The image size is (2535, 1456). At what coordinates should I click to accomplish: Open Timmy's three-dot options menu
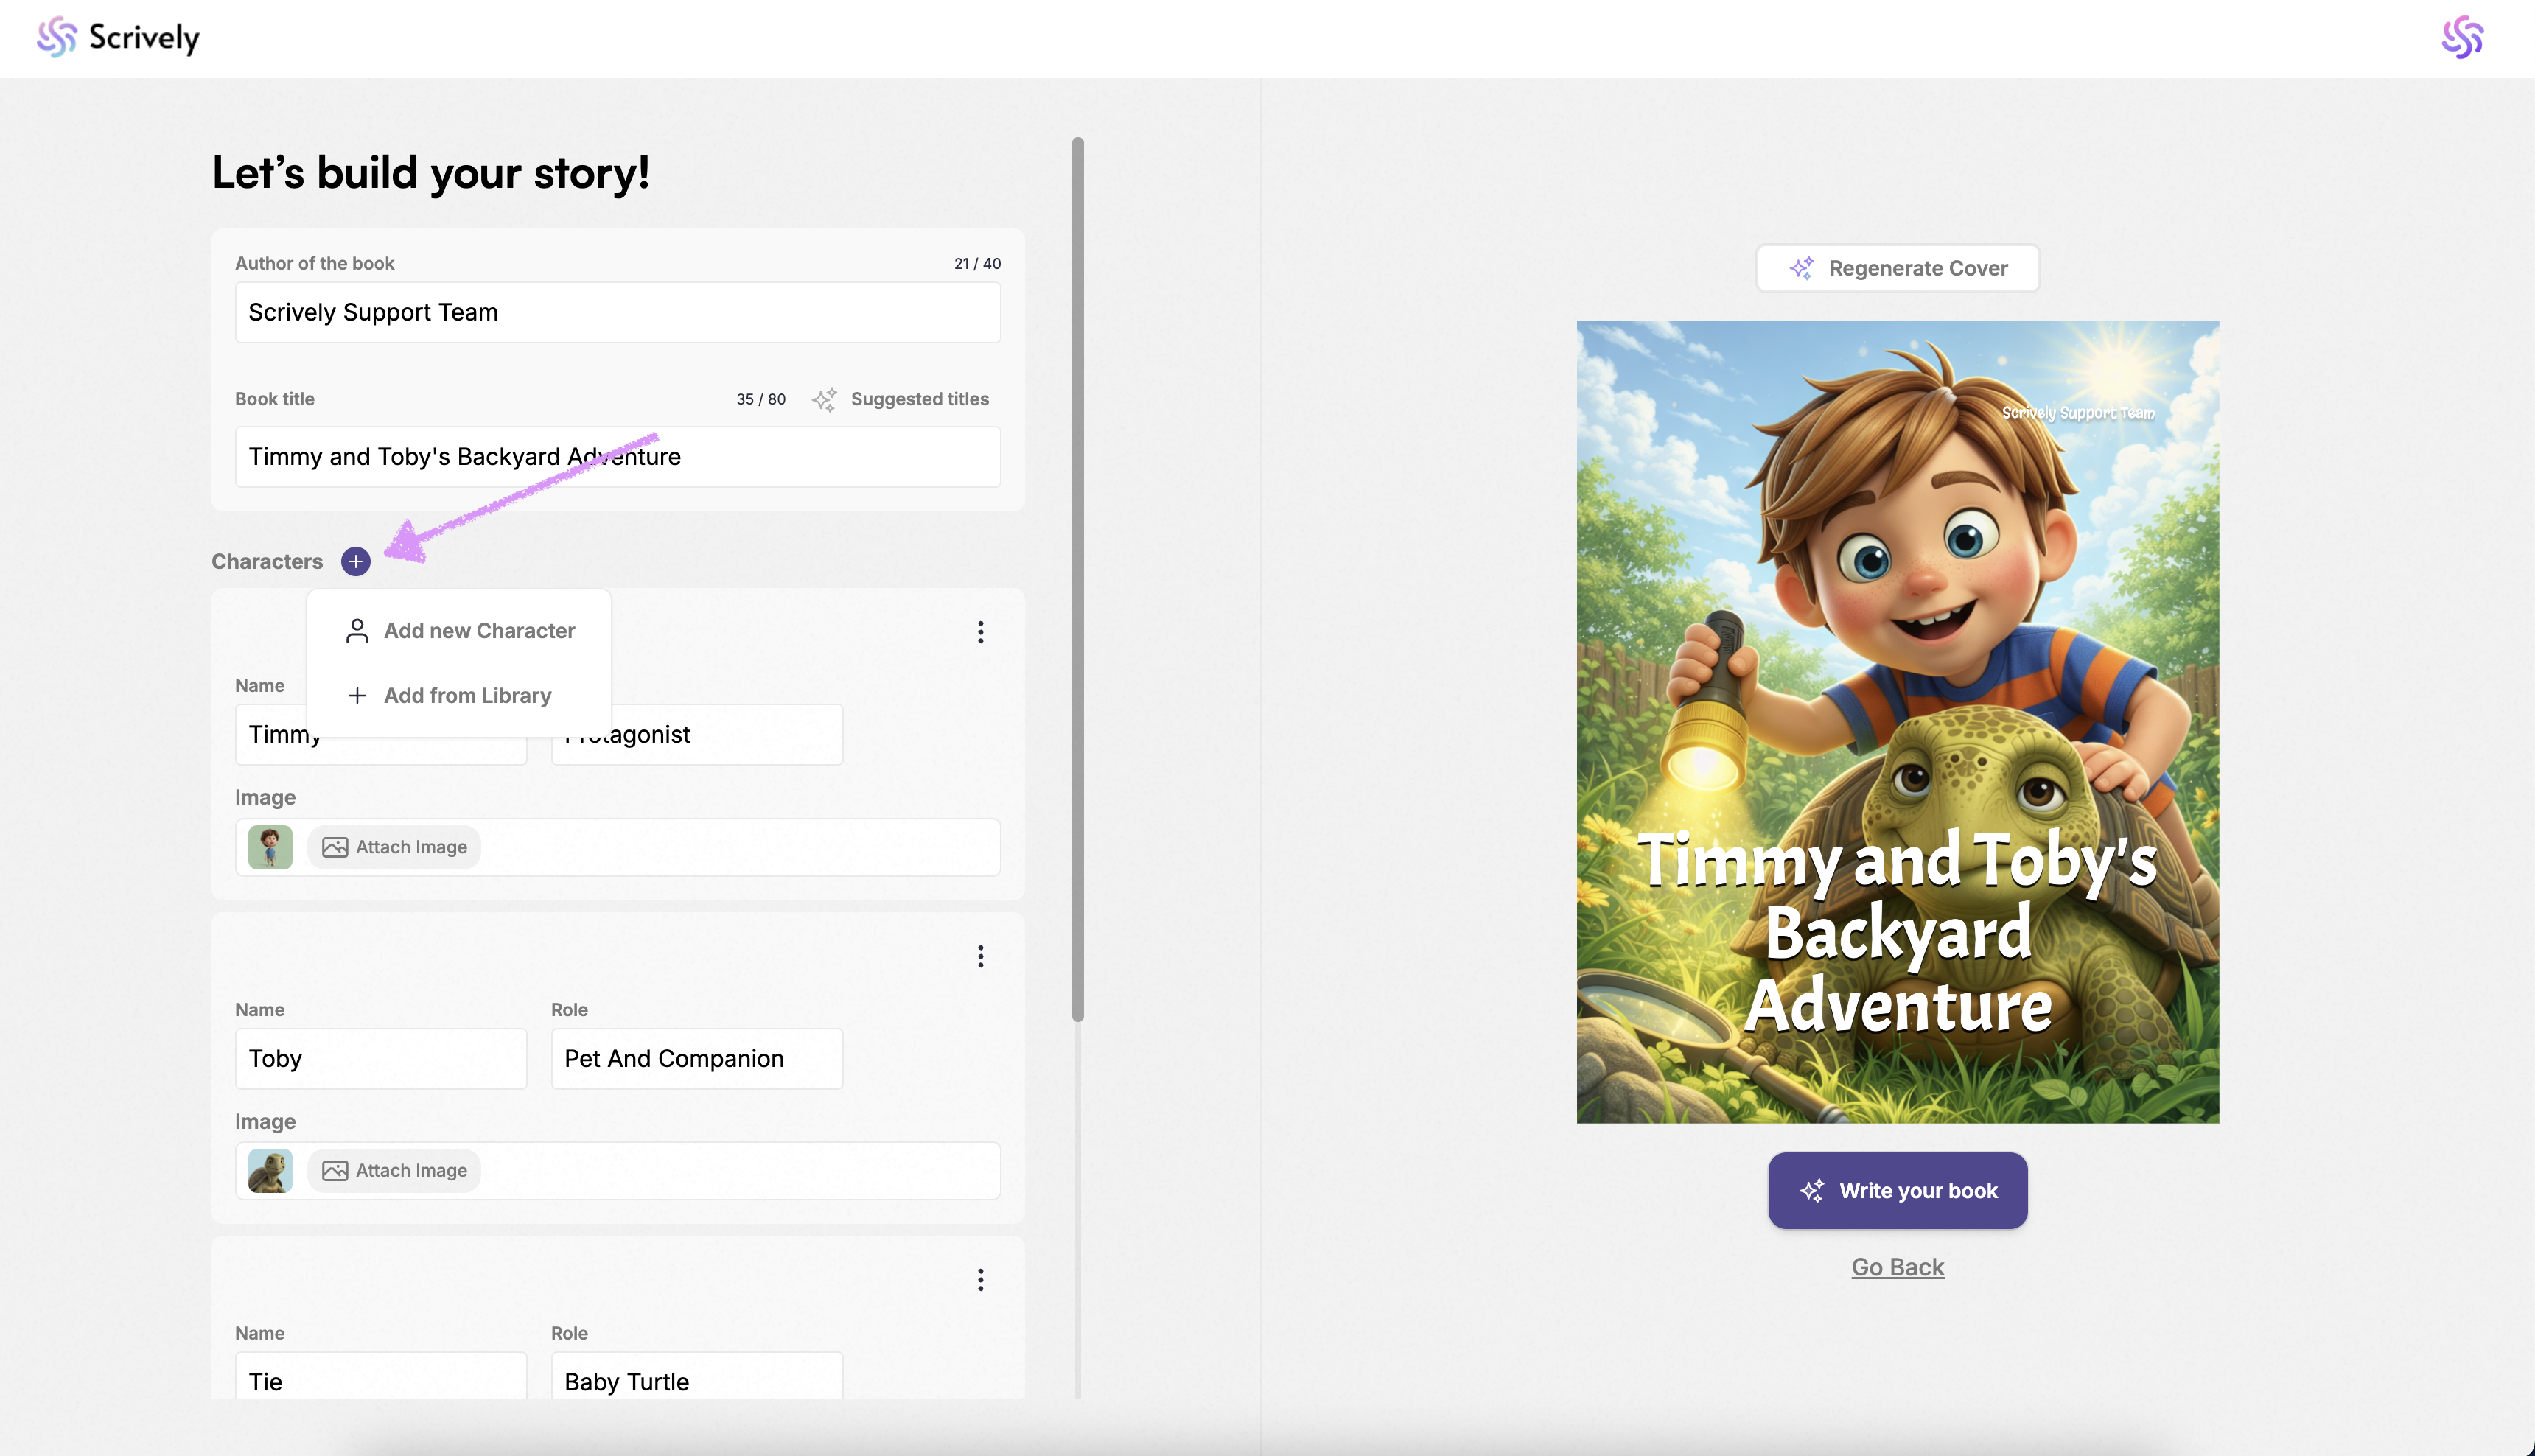(x=980, y=632)
